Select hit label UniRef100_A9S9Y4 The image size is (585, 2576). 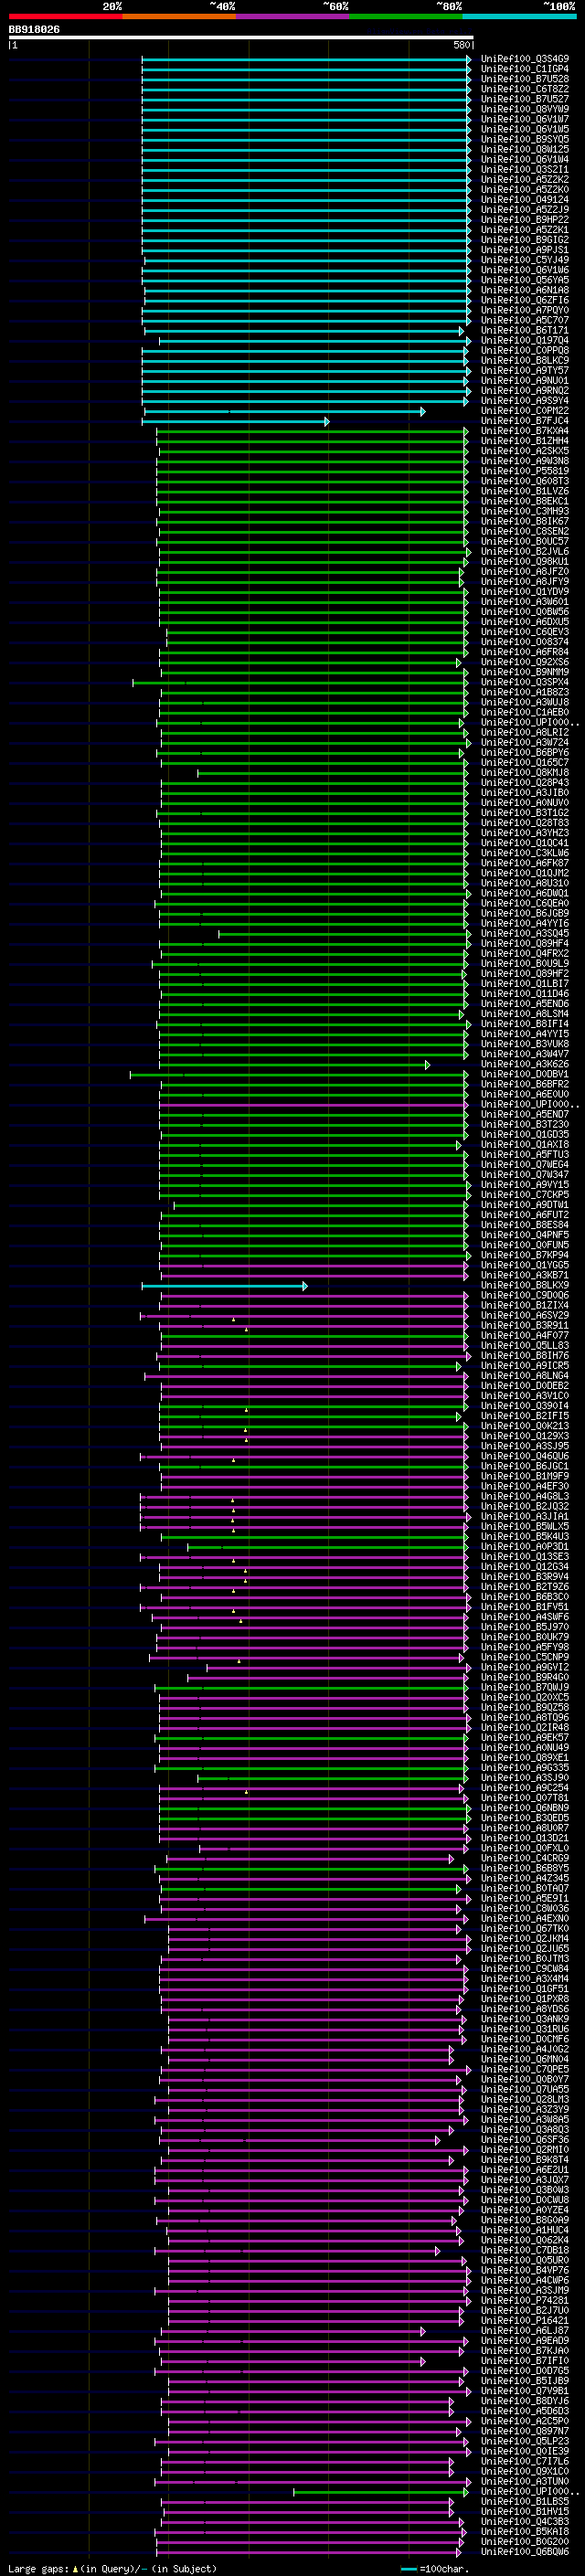(525, 401)
